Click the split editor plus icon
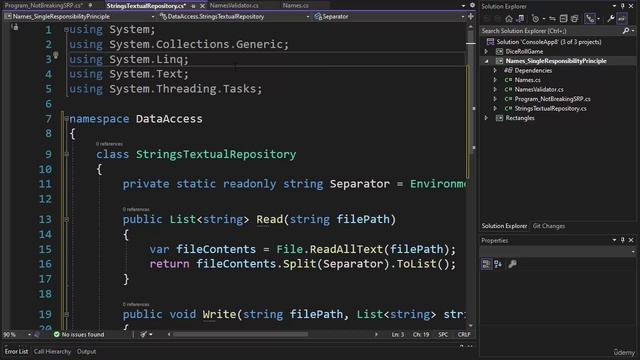This screenshot has width=640, height=360. (x=471, y=17)
